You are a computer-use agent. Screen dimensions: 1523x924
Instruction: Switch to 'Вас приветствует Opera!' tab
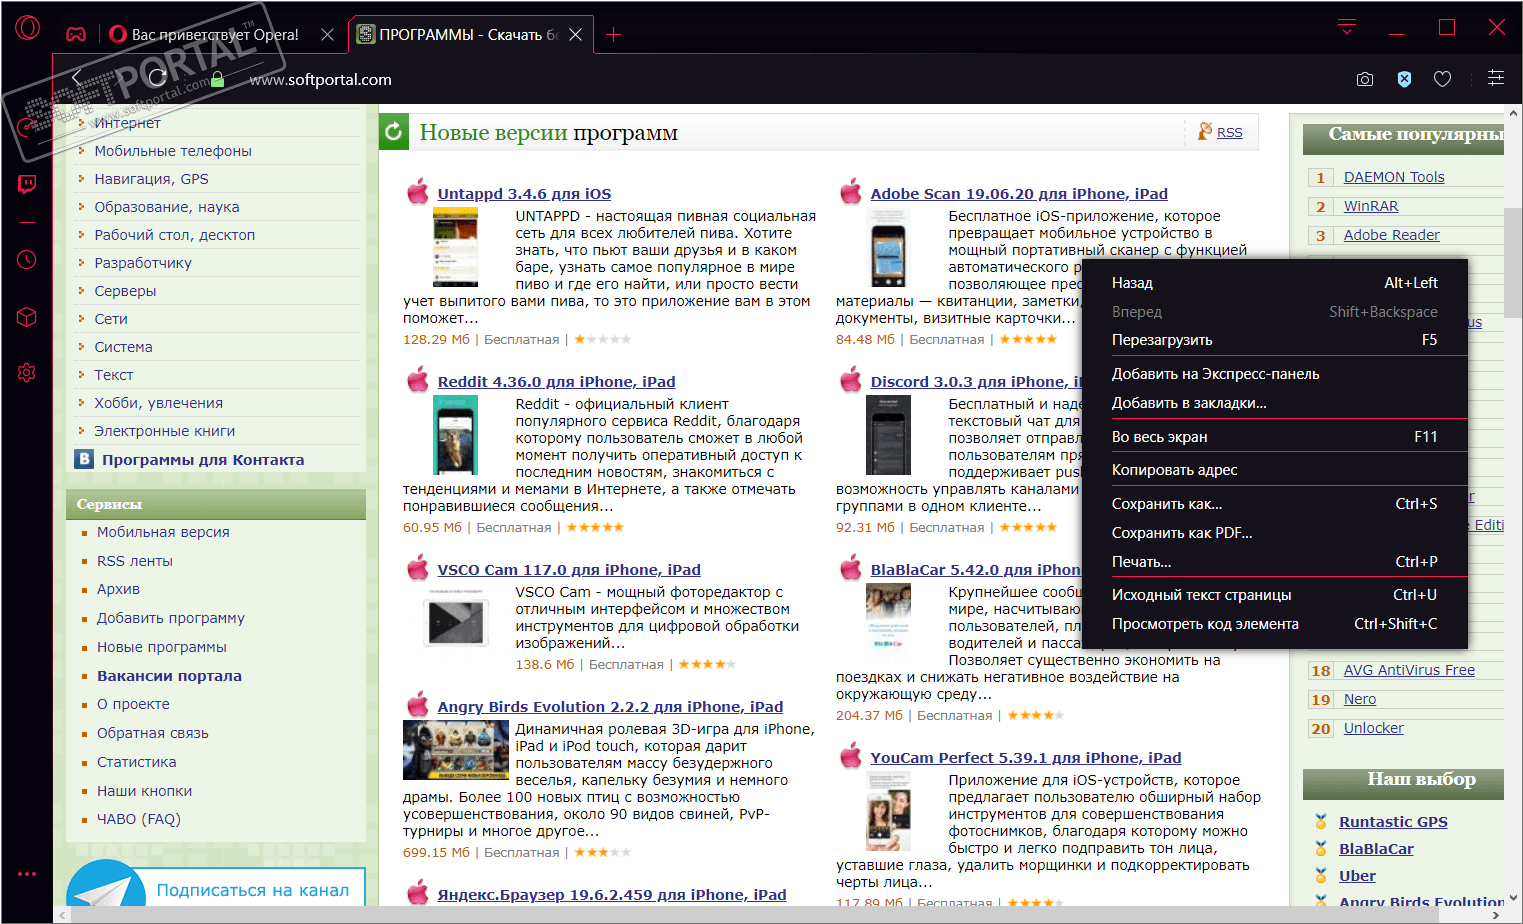pos(214,35)
